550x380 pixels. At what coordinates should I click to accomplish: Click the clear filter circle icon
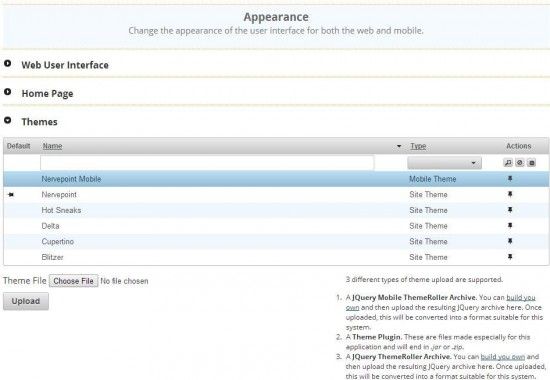[520, 163]
